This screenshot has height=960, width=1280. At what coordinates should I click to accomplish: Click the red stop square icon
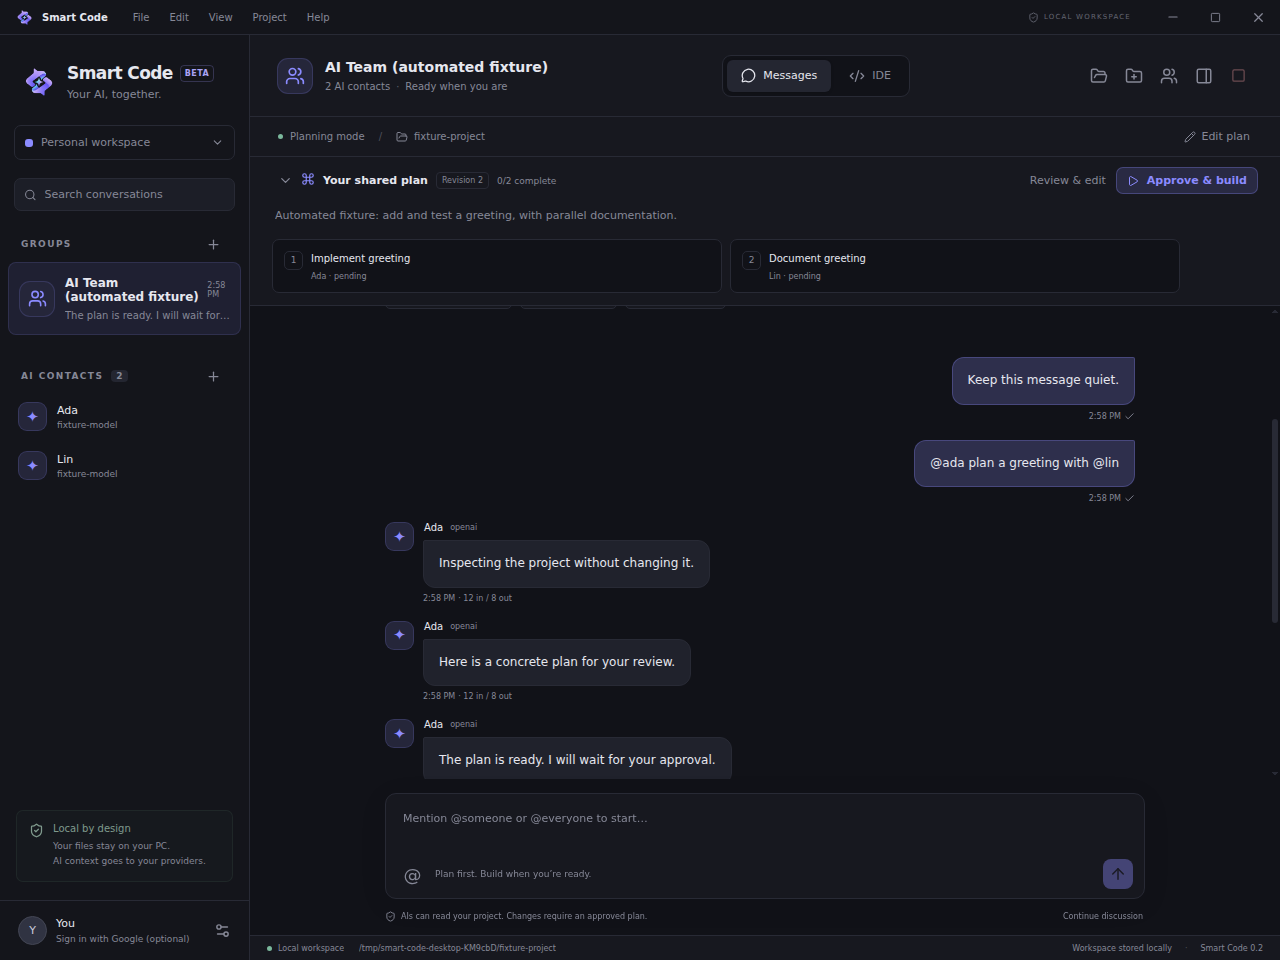(1238, 76)
